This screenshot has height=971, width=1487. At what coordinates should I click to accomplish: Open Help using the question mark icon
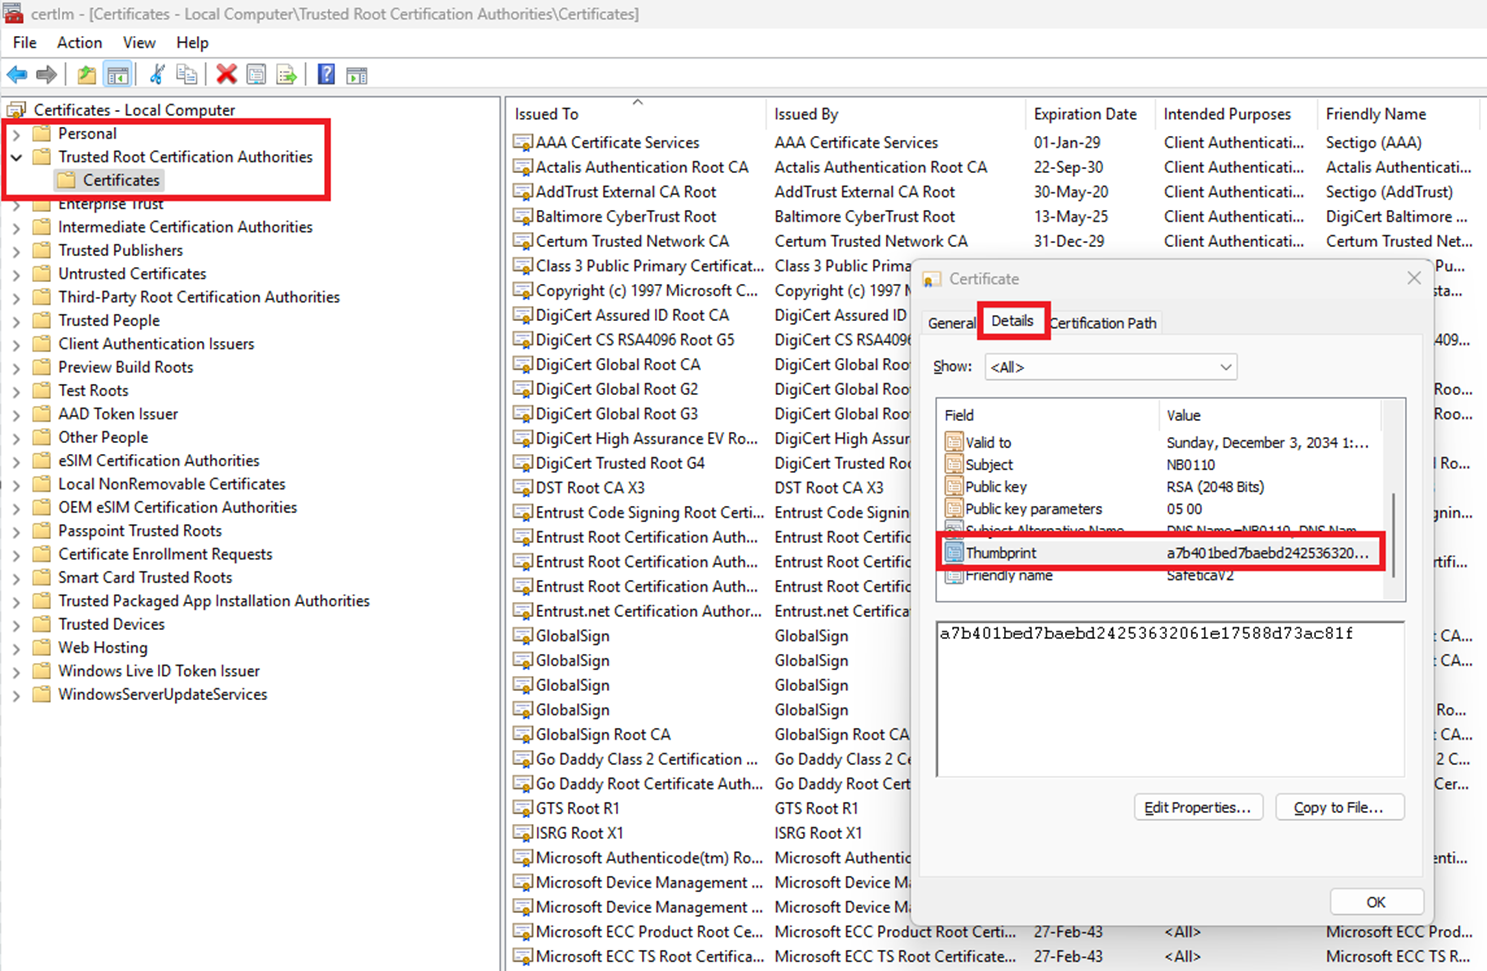point(326,74)
